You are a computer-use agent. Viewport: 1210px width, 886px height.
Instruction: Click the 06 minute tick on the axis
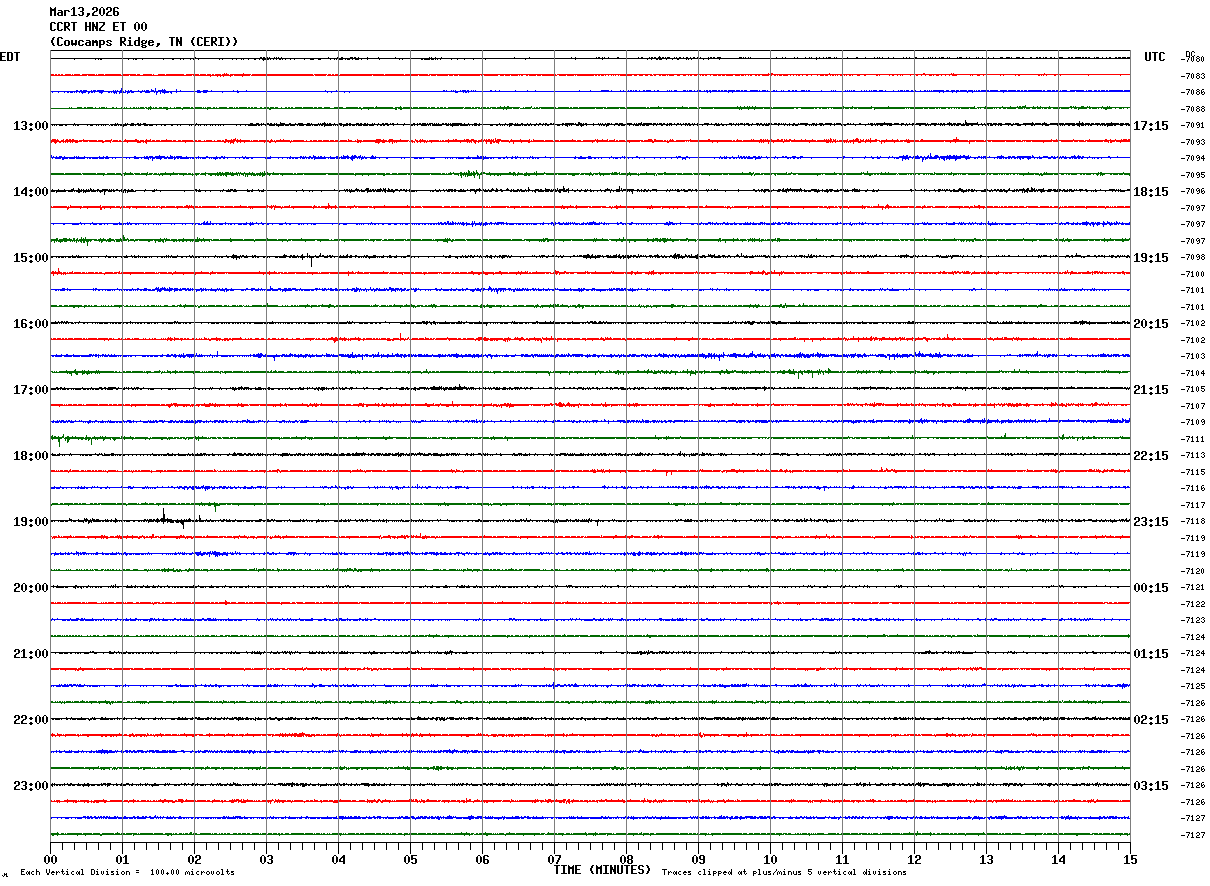point(482,859)
